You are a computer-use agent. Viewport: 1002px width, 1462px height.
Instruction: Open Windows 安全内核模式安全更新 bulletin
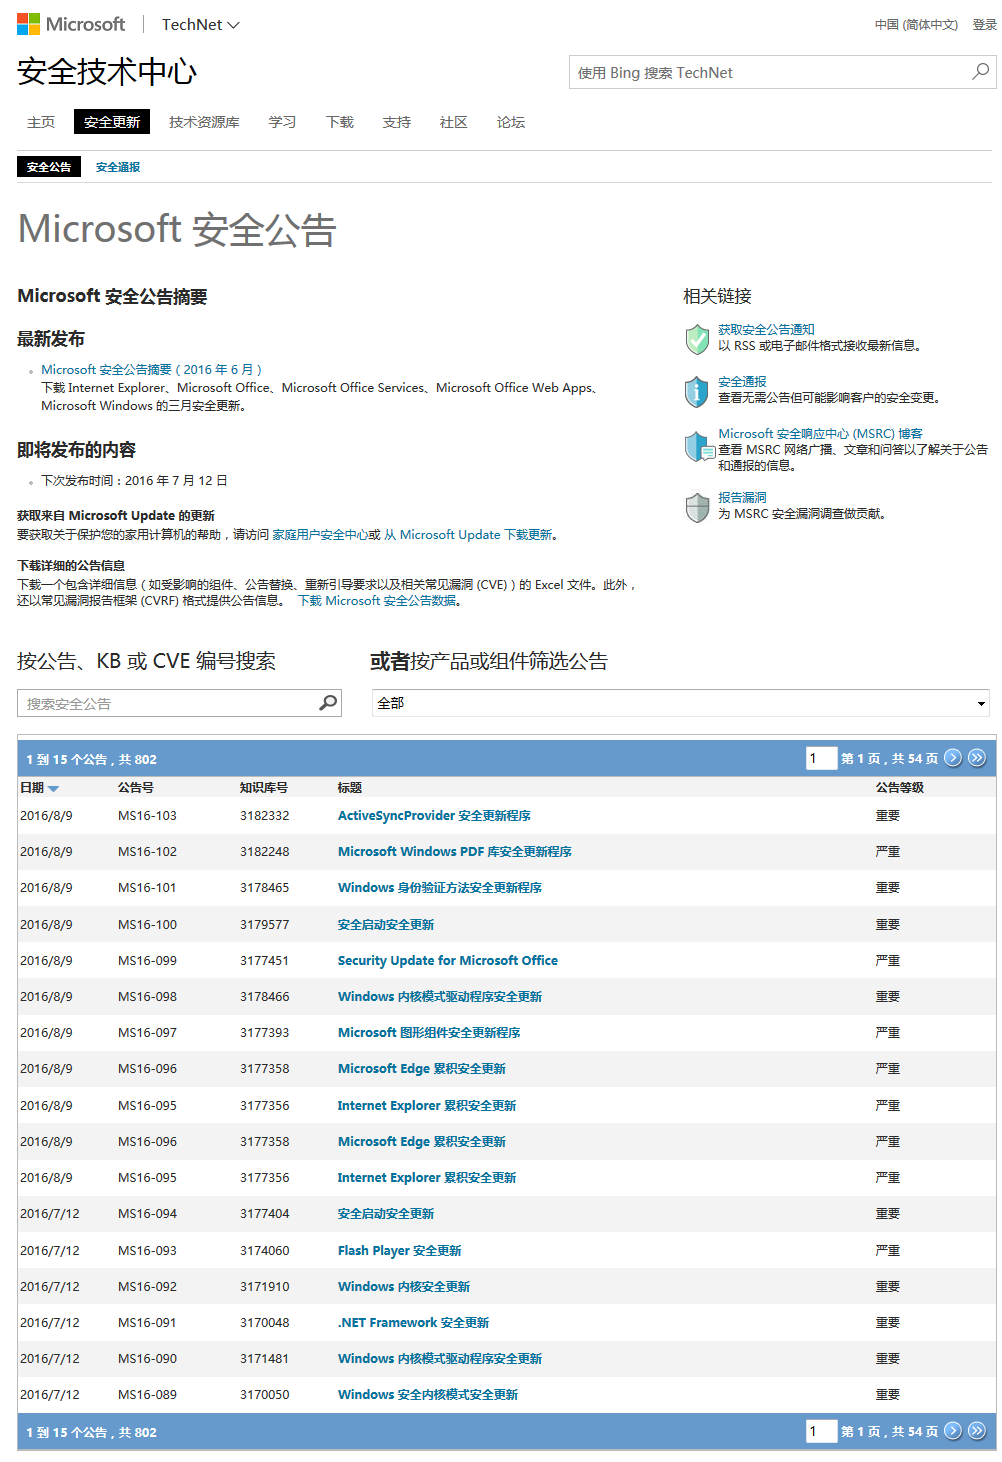(x=428, y=1394)
